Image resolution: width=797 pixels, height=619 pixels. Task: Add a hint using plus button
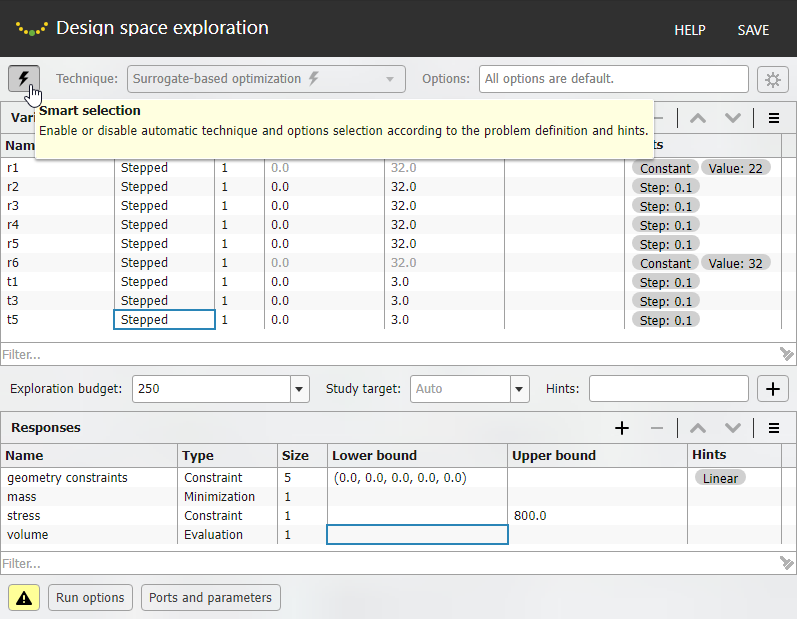[773, 388]
